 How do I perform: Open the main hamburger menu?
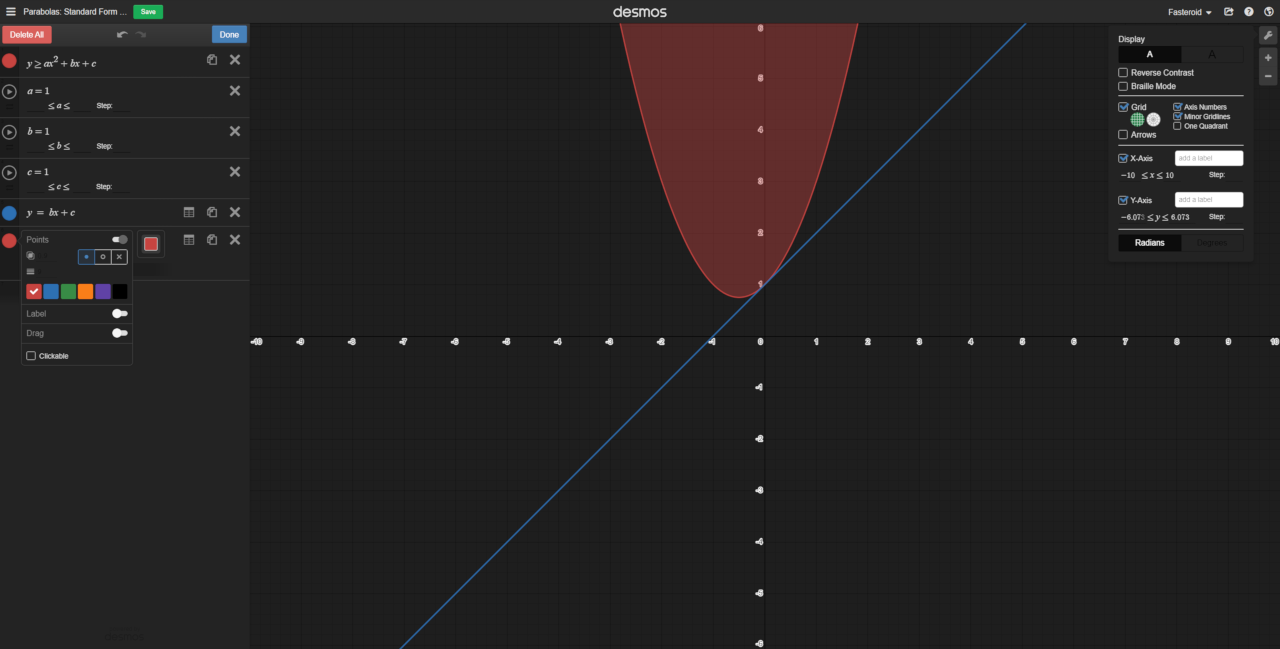(x=11, y=11)
